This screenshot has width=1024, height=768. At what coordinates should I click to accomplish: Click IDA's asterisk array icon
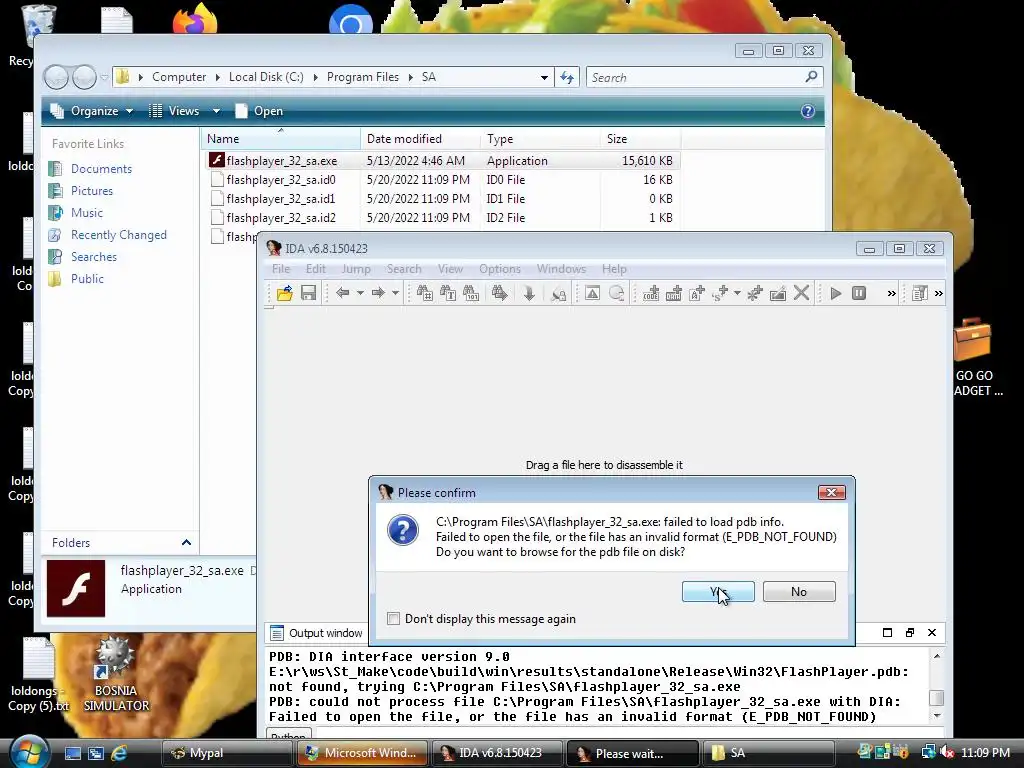pyautogui.click(x=755, y=293)
